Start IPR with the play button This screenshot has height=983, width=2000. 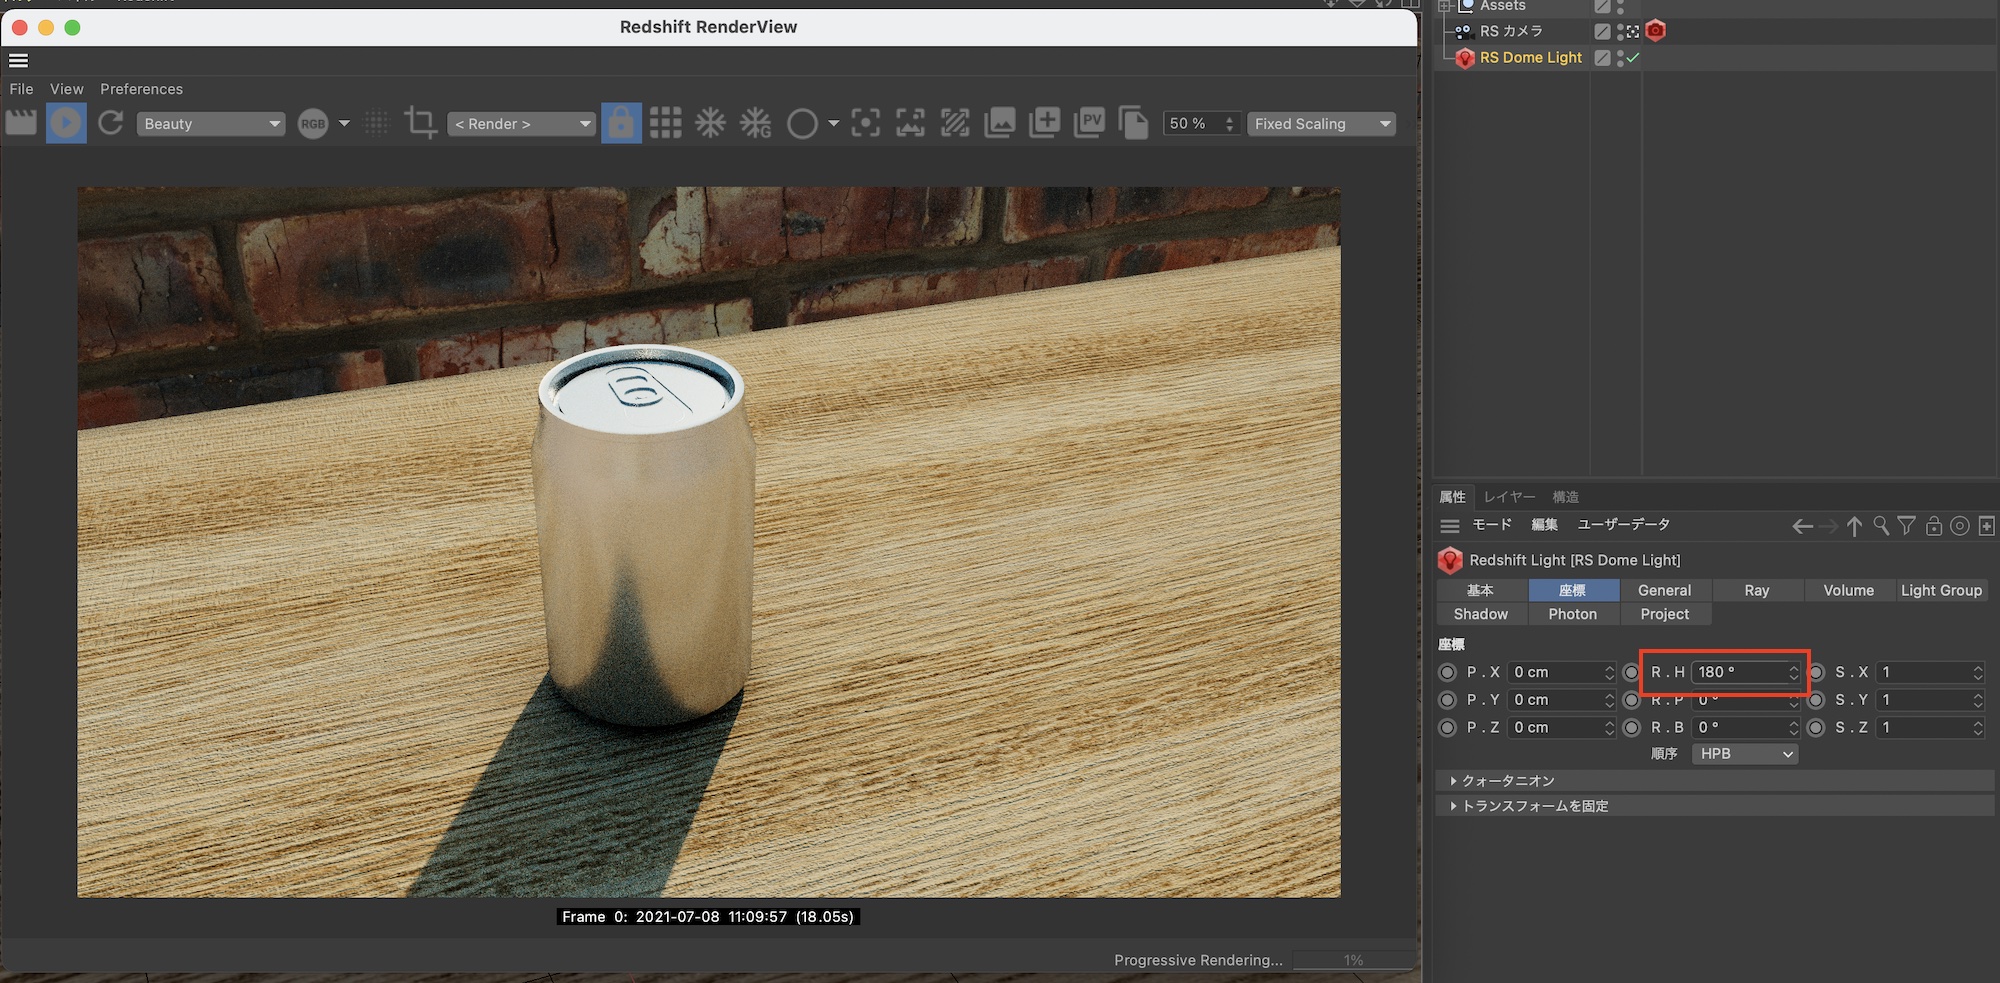[x=66, y=123]
